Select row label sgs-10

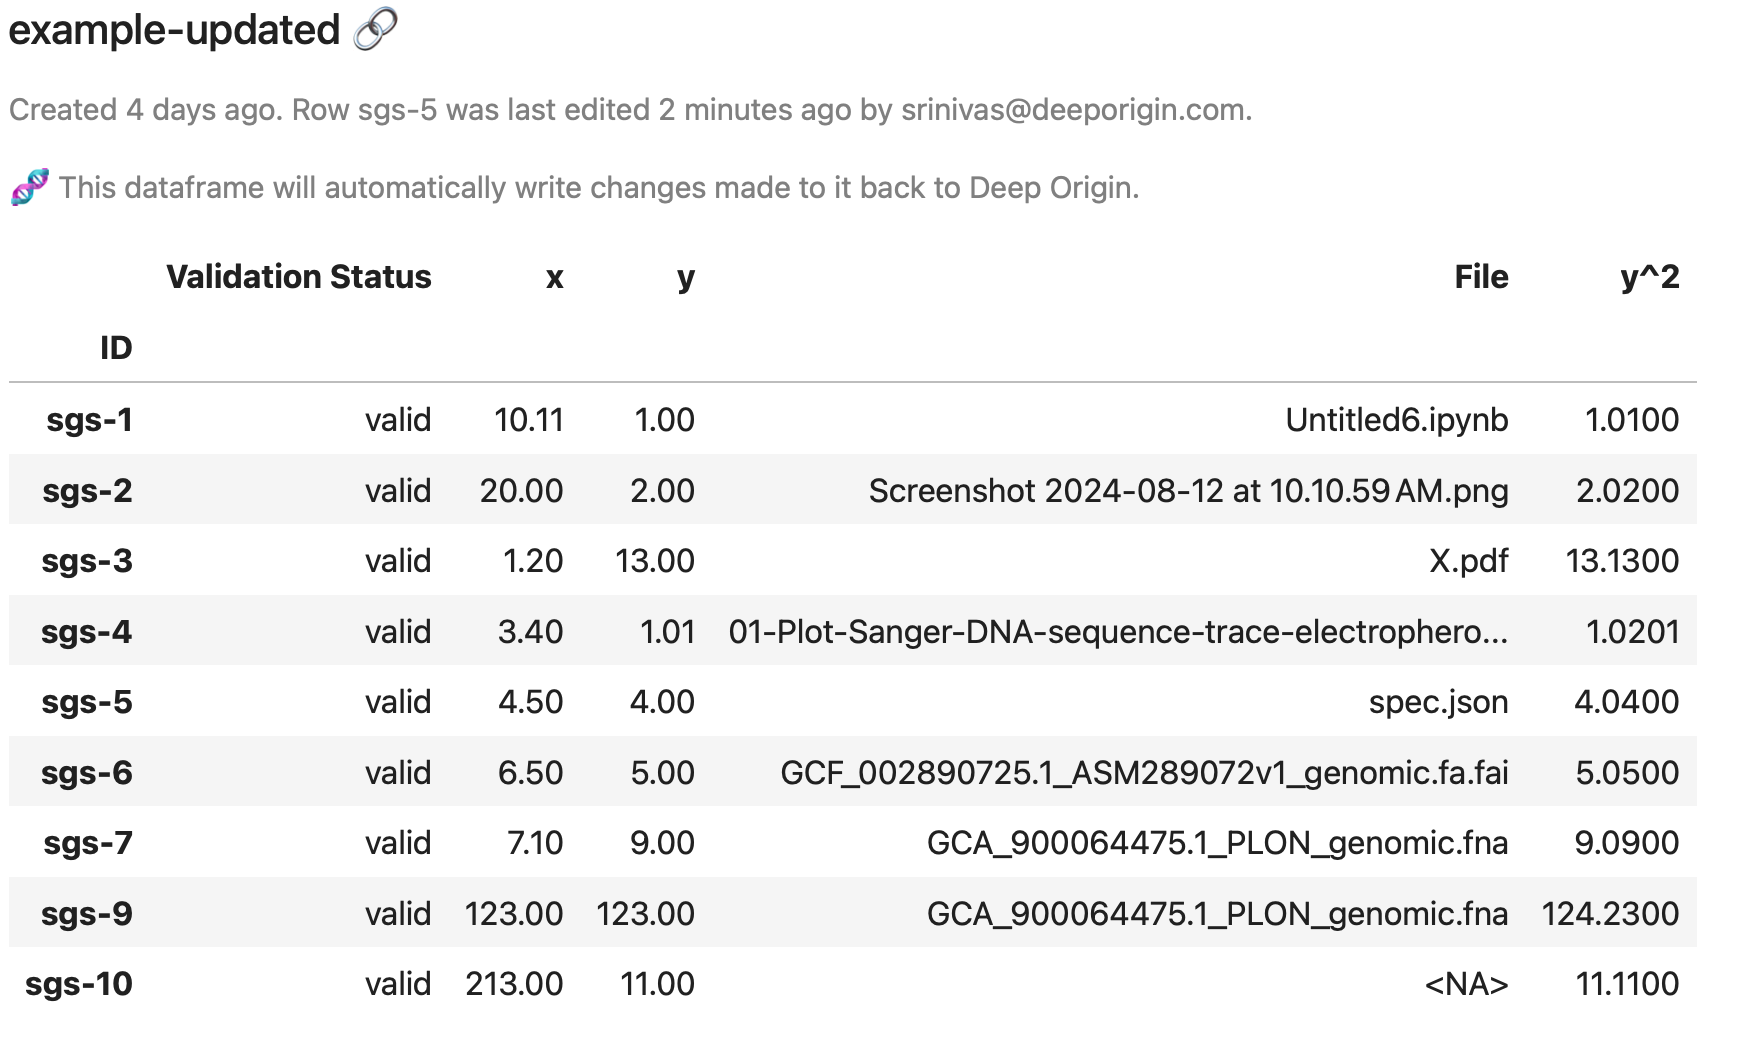[79, 984]
